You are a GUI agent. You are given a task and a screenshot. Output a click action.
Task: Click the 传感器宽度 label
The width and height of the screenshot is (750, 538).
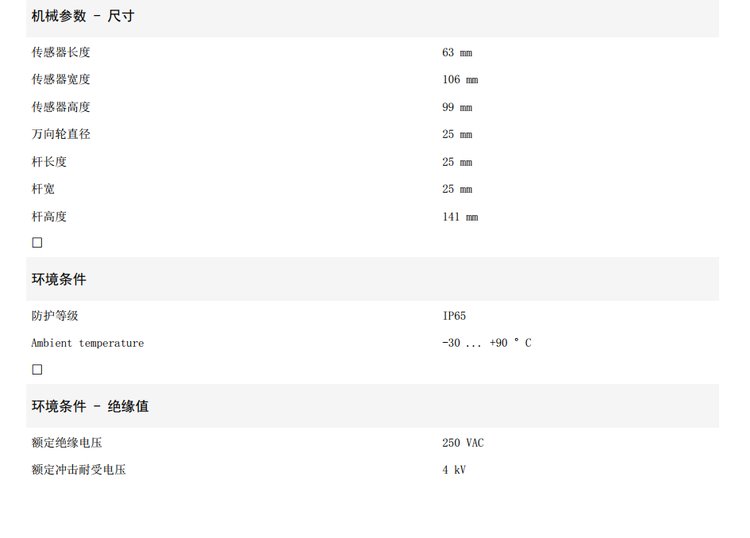(61, 79)
